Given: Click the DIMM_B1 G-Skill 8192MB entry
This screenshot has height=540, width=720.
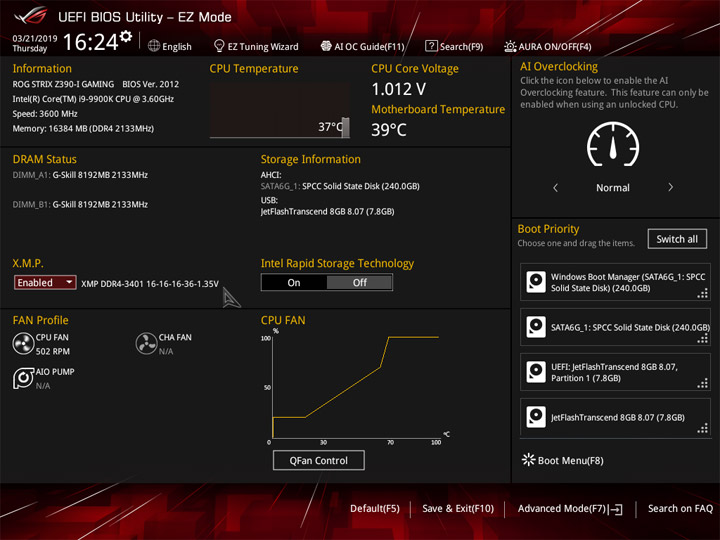Looking at the screenshot, I should pyautogui.click(x=80, y=204).
